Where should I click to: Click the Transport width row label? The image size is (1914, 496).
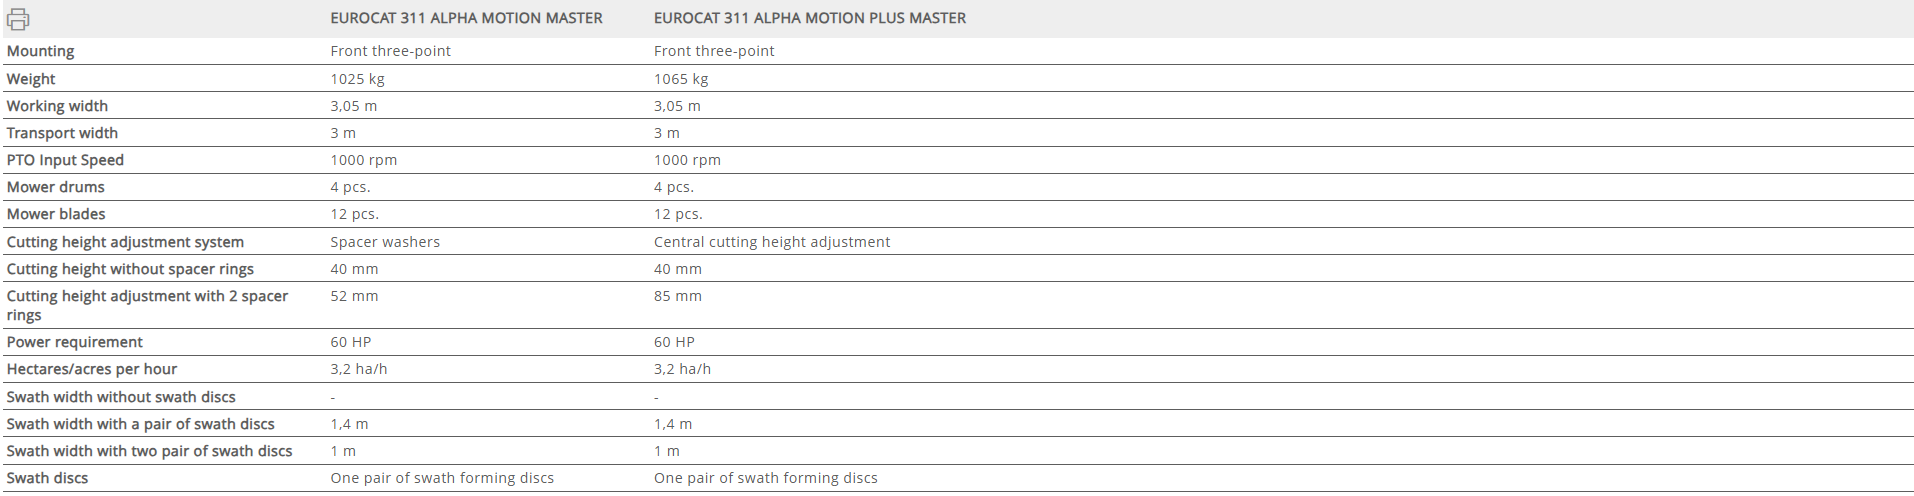click(x=62, y=133)
